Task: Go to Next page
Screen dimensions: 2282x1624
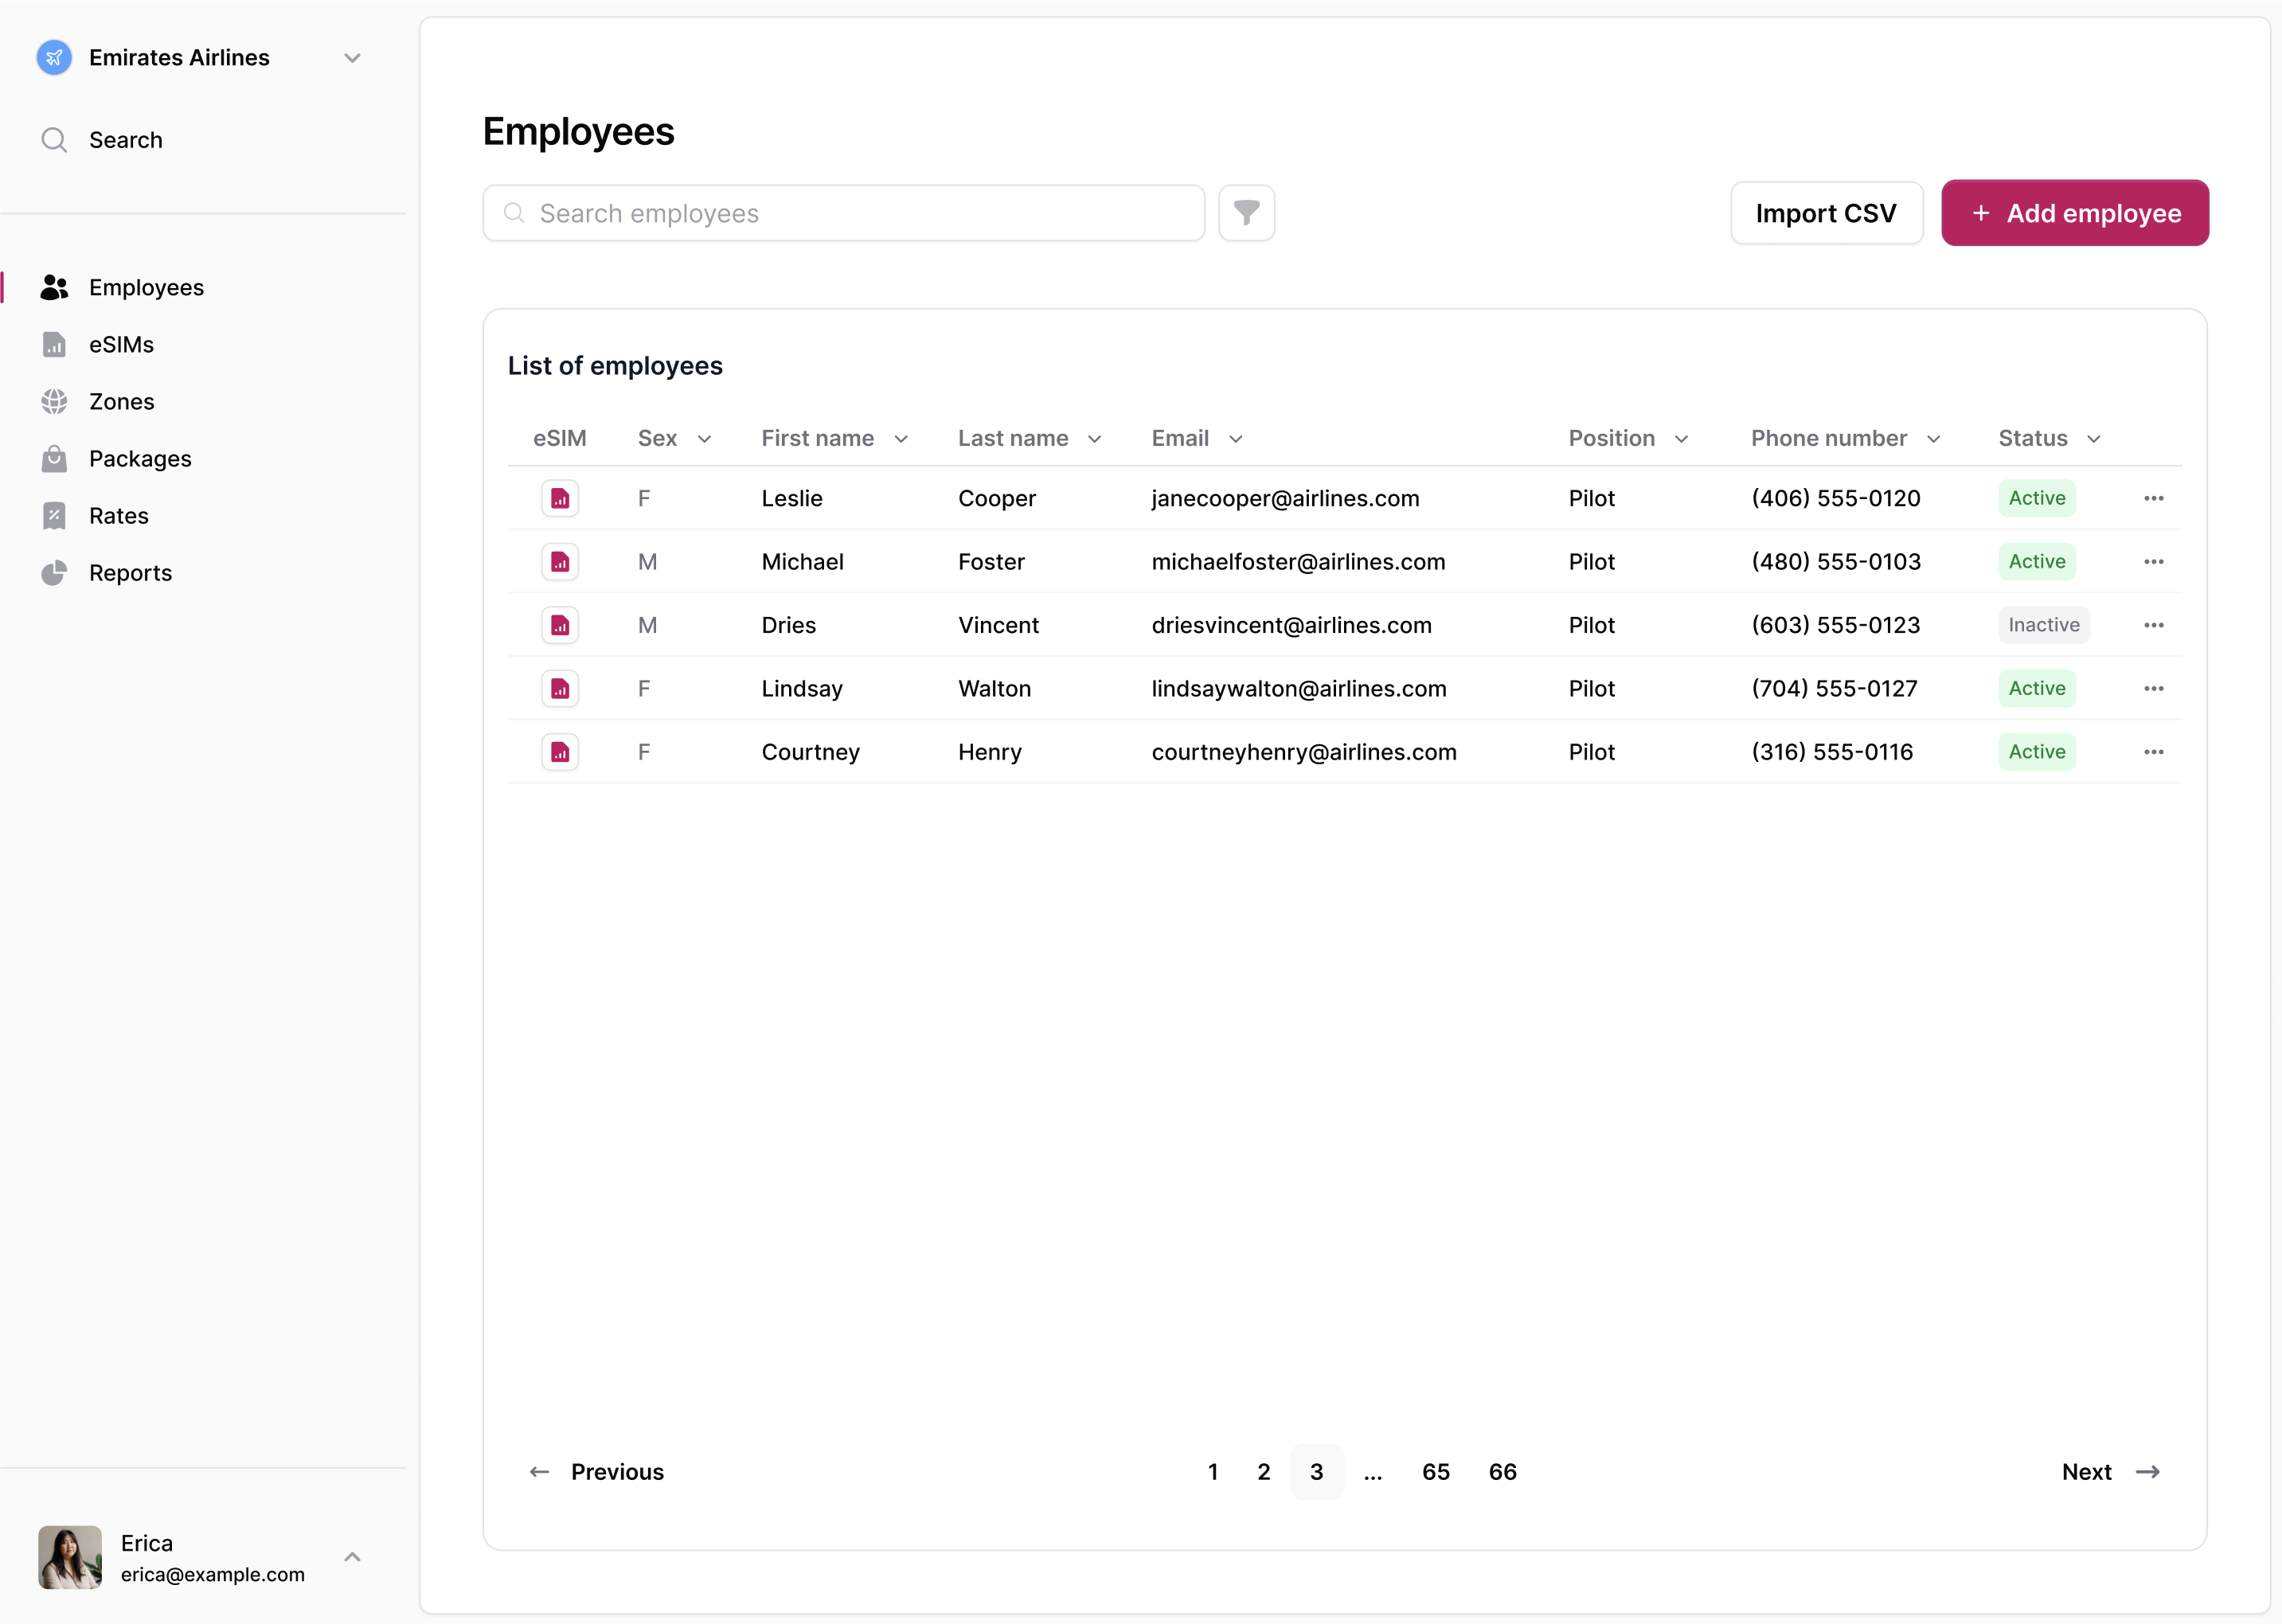Action: coord(2111,1472)
